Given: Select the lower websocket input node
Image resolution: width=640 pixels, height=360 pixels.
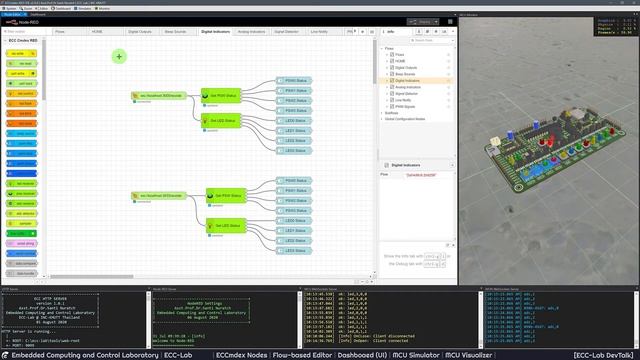Looking at the screenshot, I should click(x=159, y=196).
